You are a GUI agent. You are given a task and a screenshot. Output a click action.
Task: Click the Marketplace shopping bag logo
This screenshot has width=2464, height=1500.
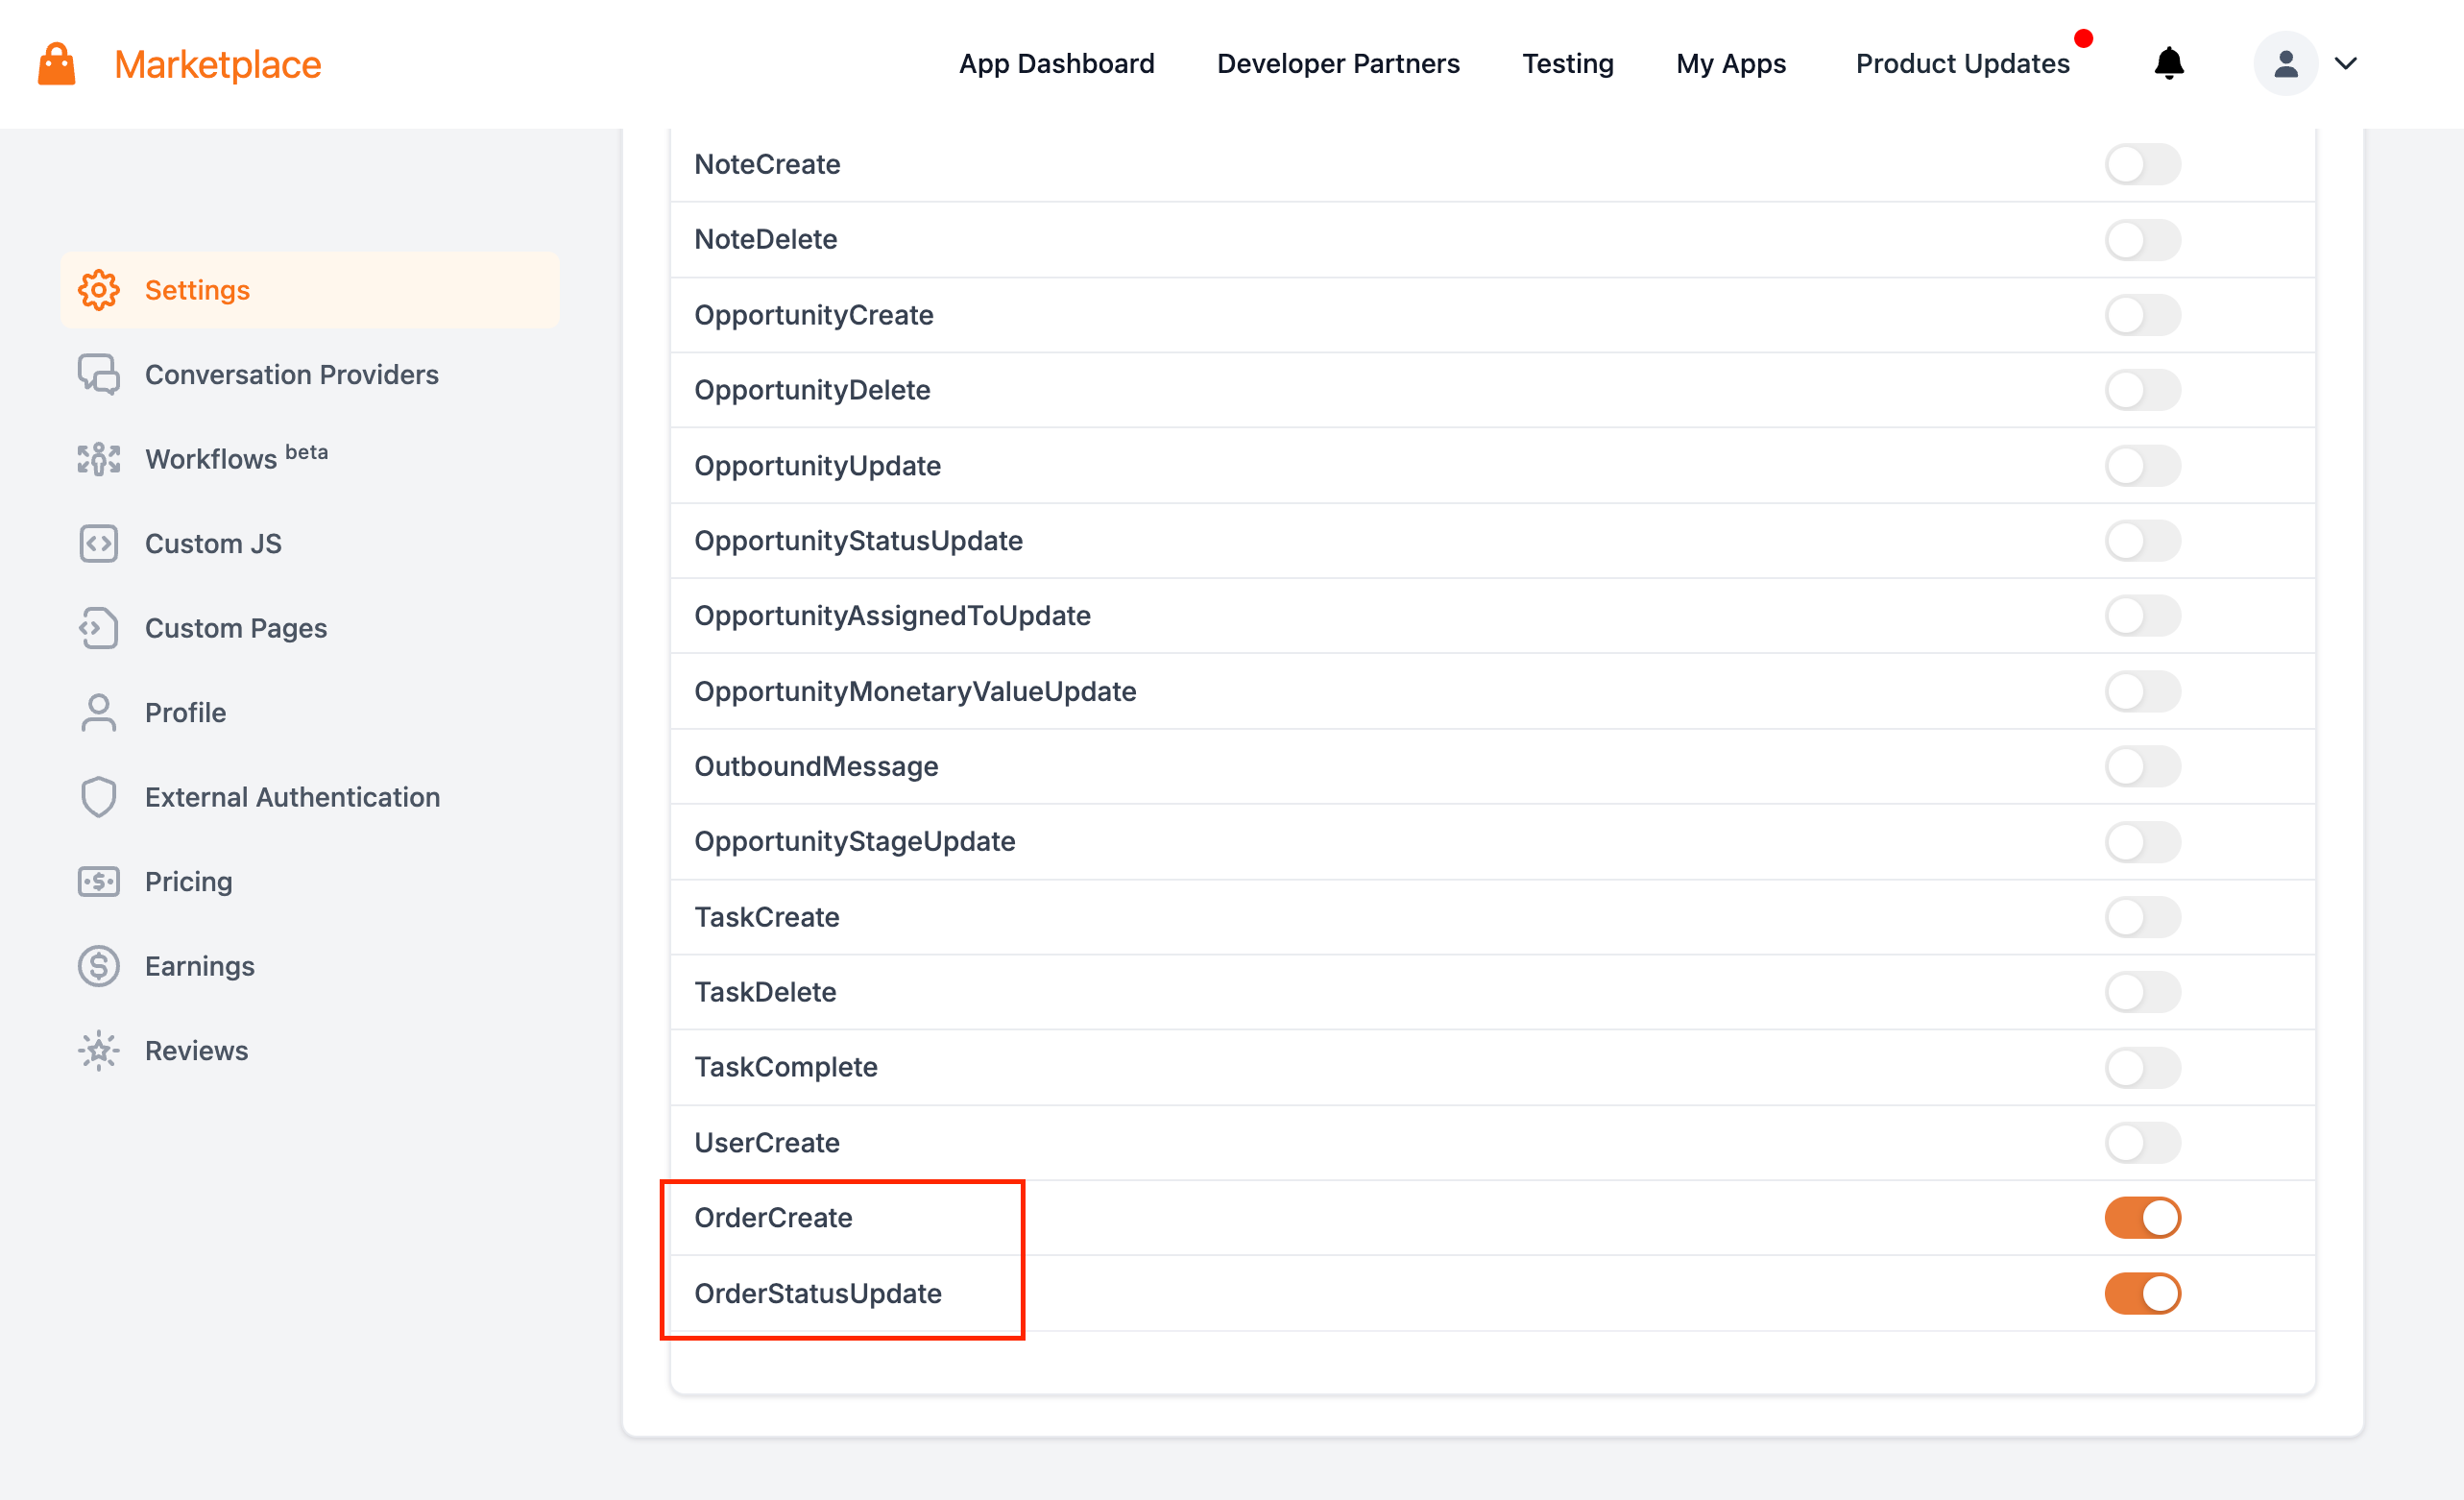pyautogui.click(x=56, y=64)
